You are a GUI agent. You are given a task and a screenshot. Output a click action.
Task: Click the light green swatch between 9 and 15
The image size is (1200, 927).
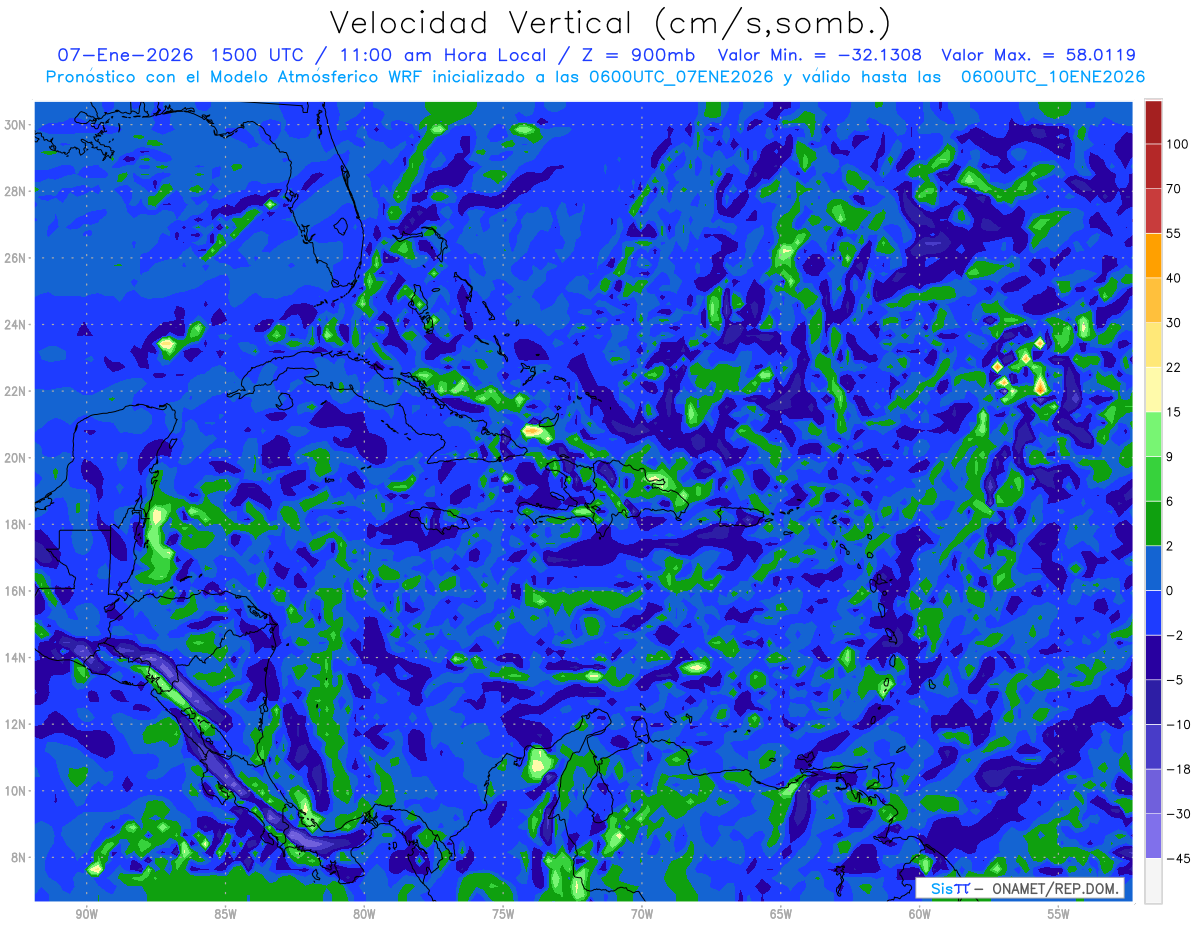click(x=1153, y=433)
